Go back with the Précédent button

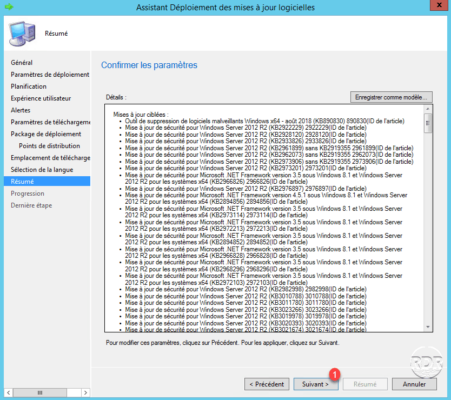(x=266, y=384)
